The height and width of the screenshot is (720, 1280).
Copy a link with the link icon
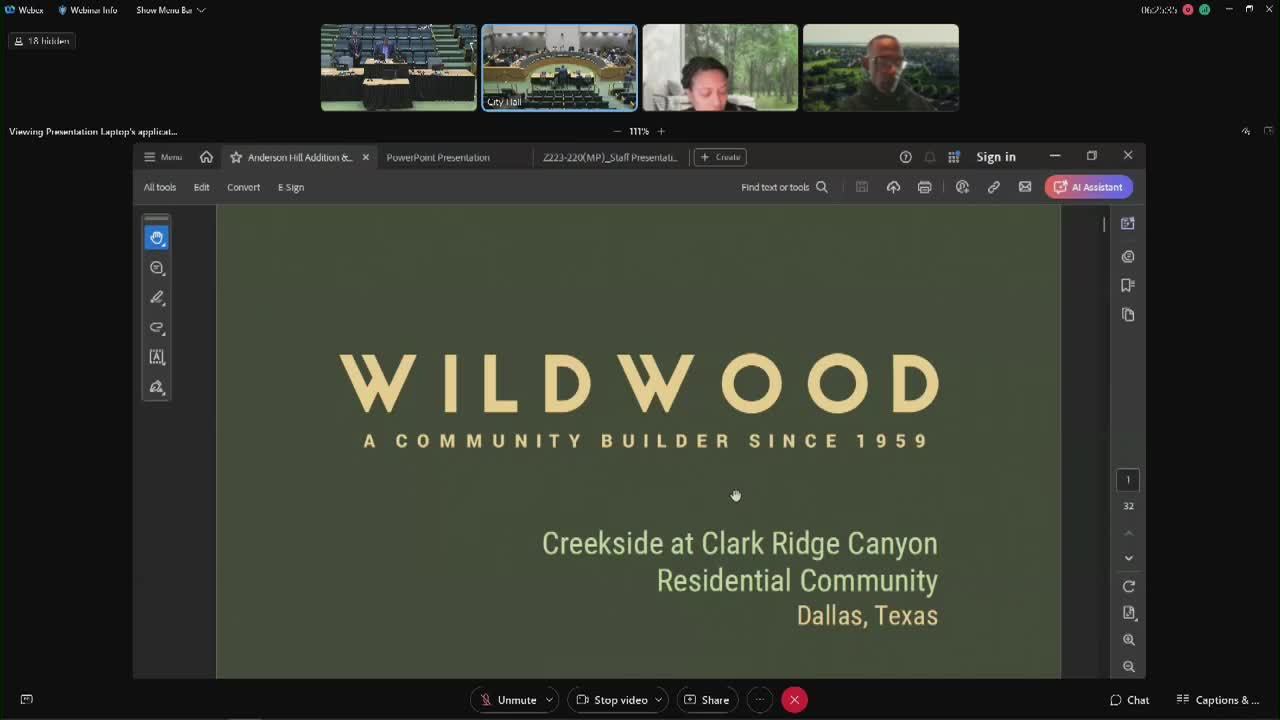(x=994, y=187)
